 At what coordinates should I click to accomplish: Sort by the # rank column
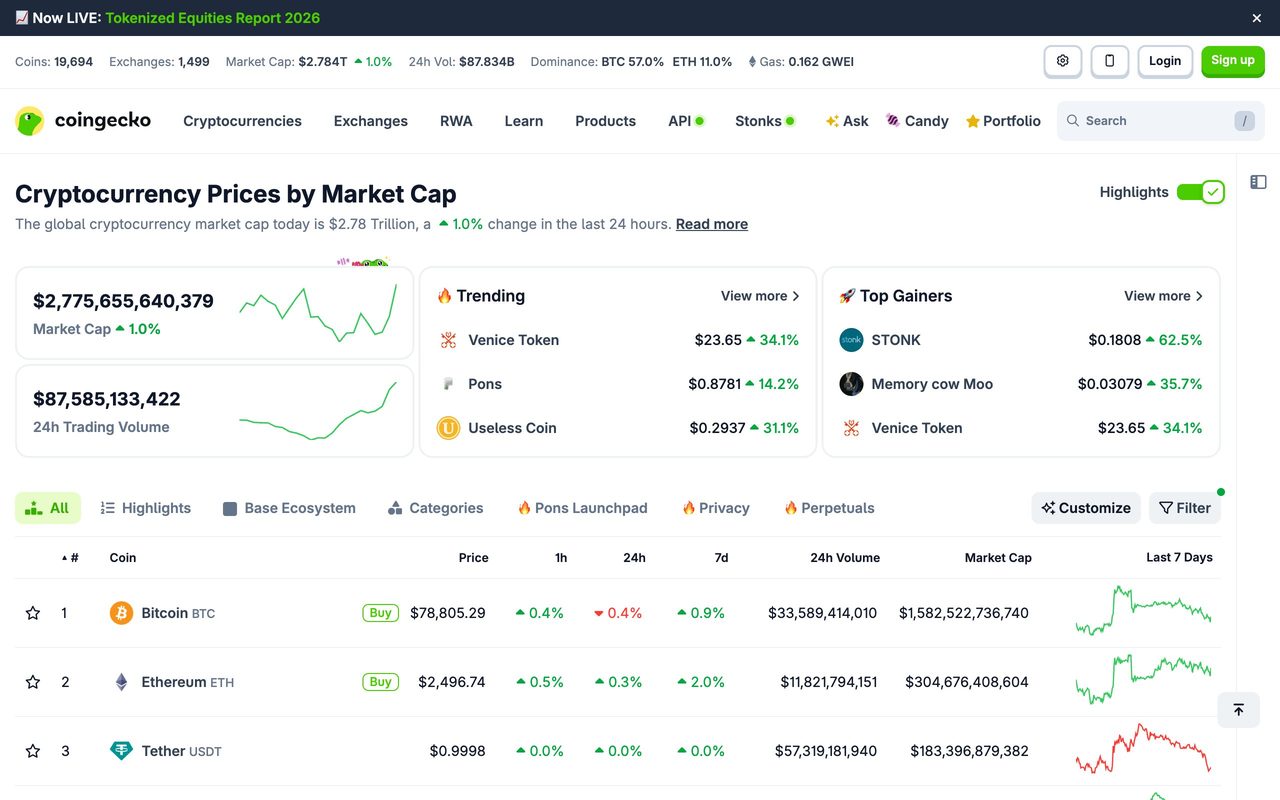(70, 558)
